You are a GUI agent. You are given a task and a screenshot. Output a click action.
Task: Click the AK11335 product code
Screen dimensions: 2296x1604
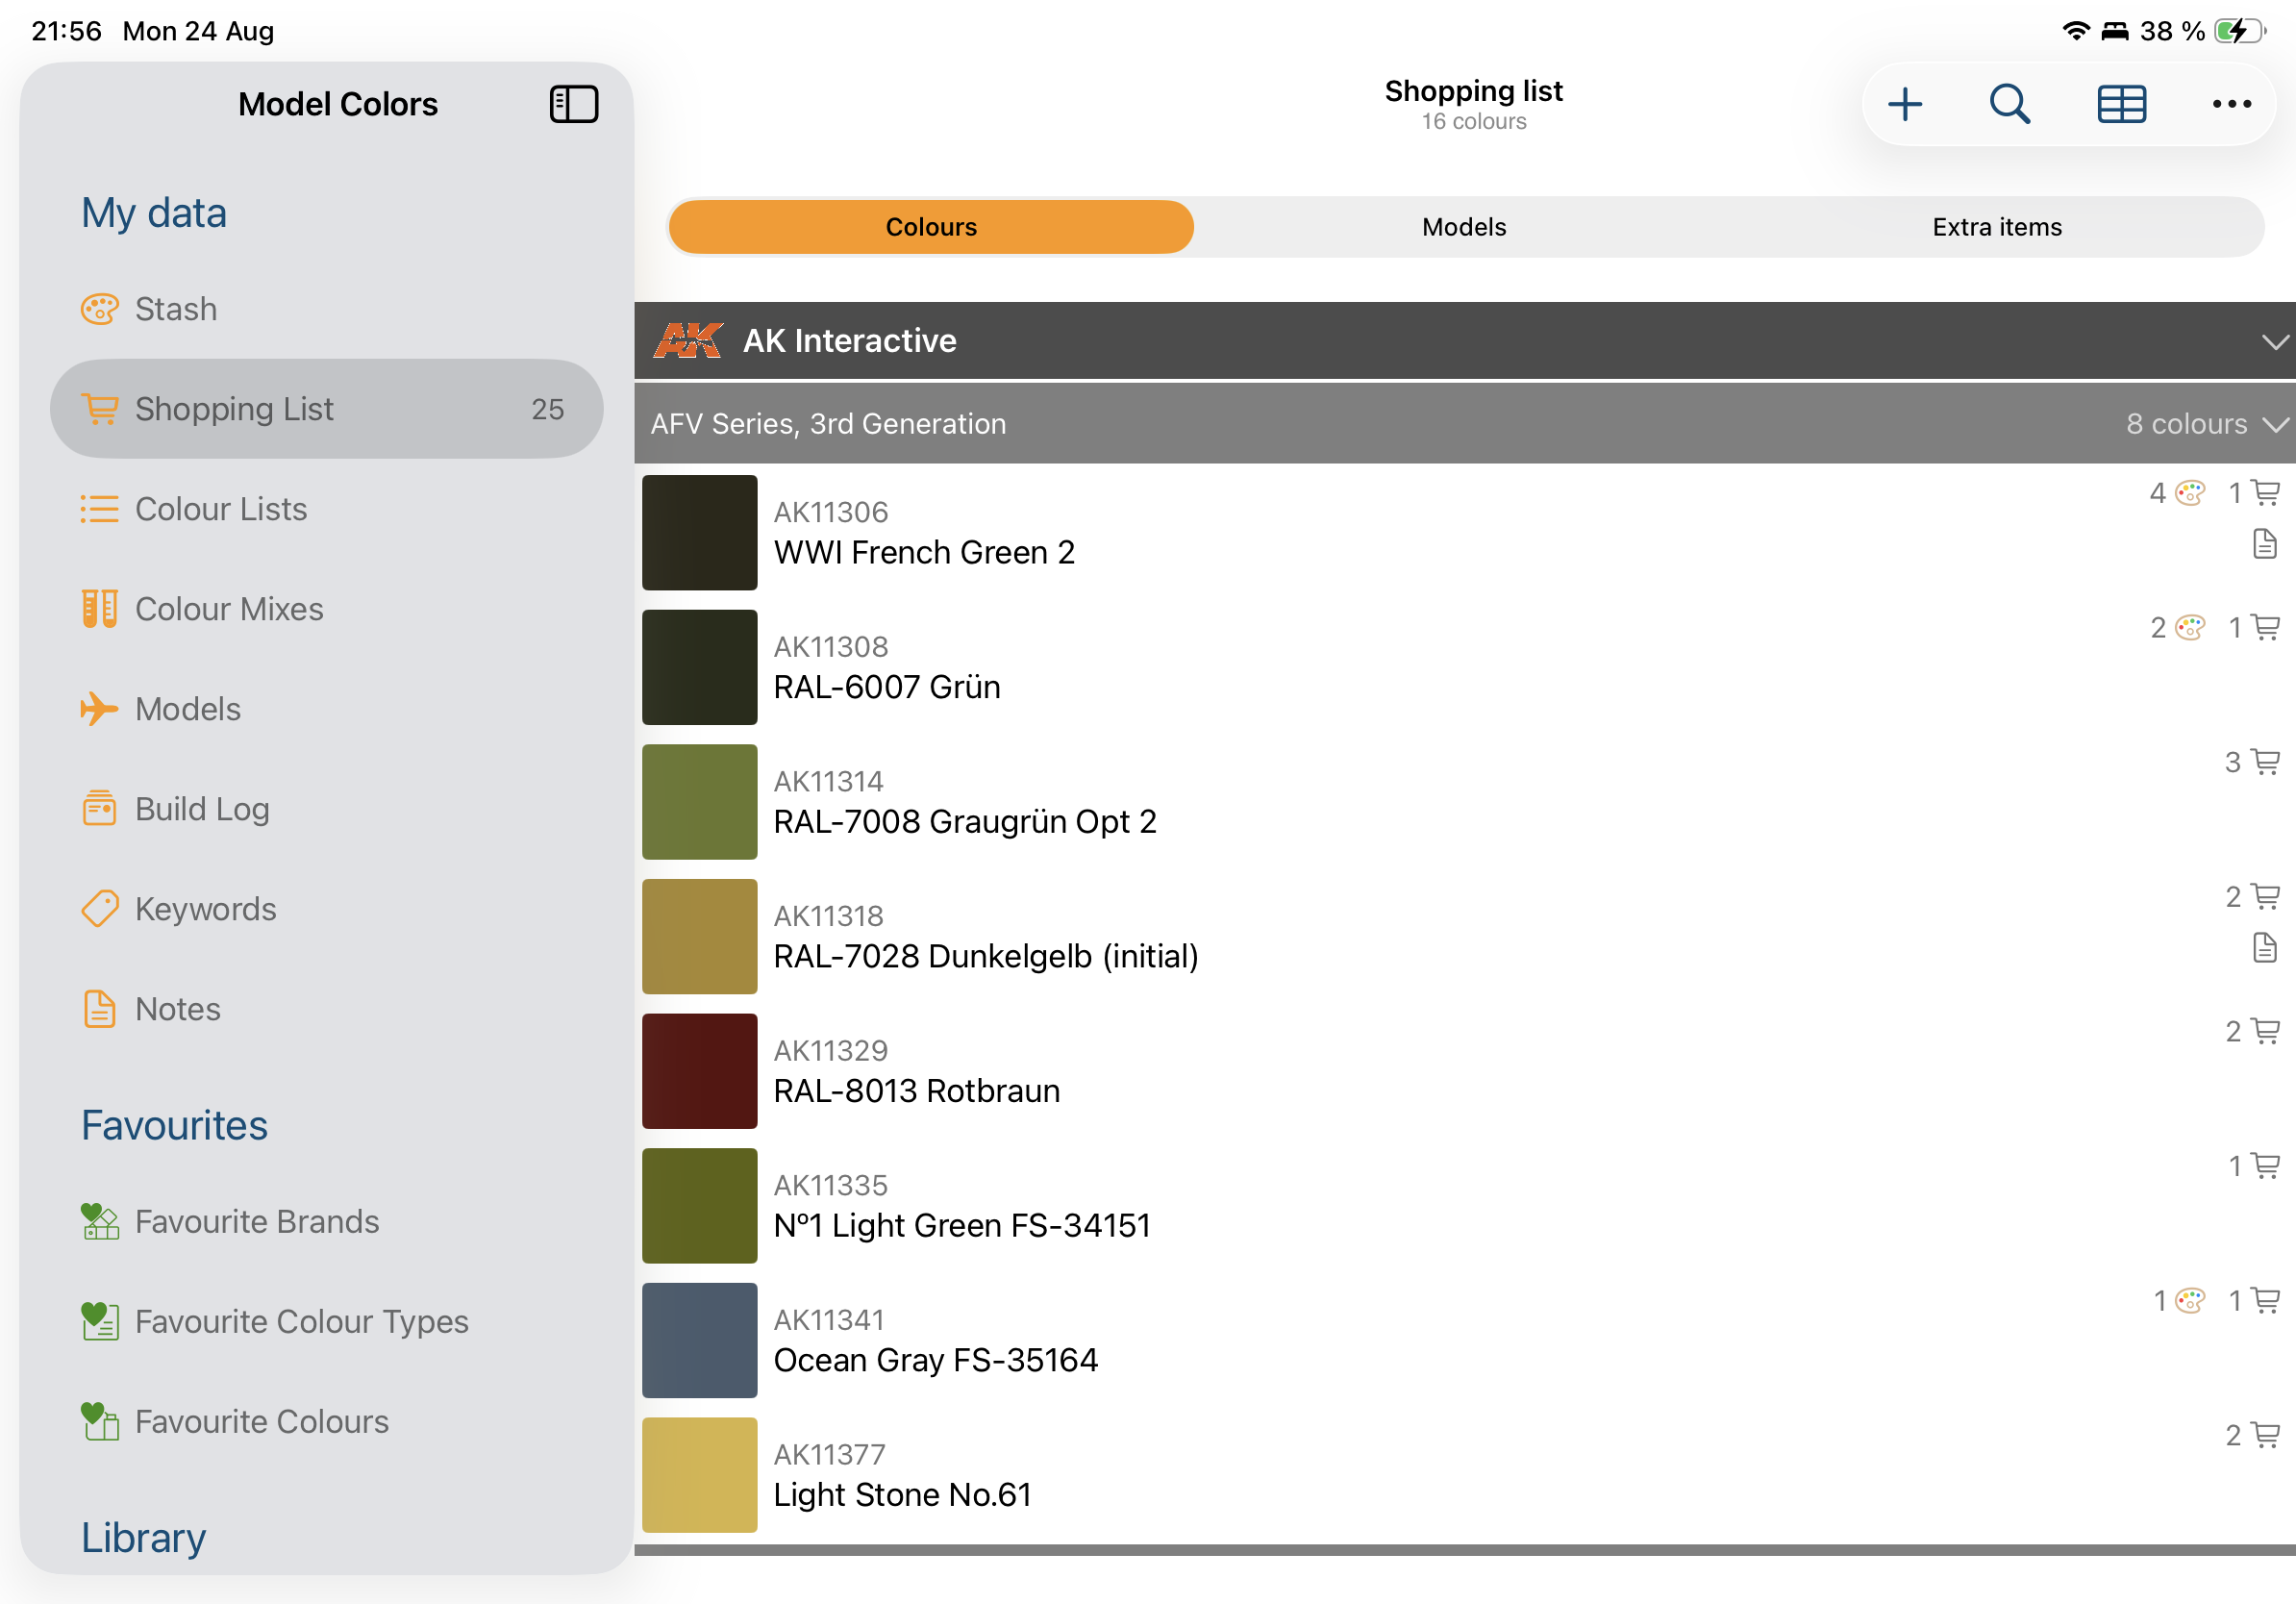(831, 1185)
